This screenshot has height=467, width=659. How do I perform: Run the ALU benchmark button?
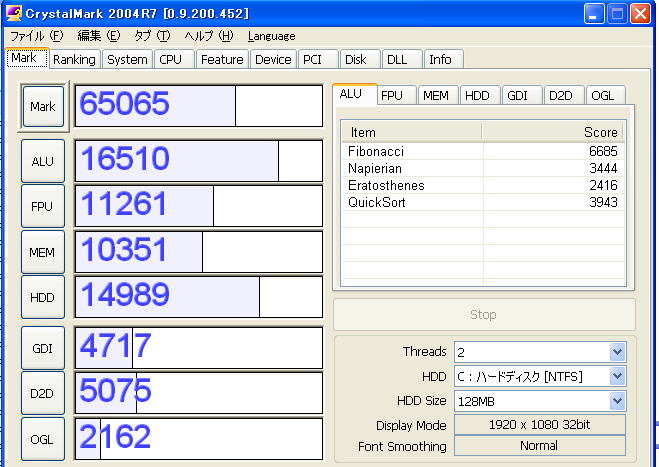click(43, 161)
